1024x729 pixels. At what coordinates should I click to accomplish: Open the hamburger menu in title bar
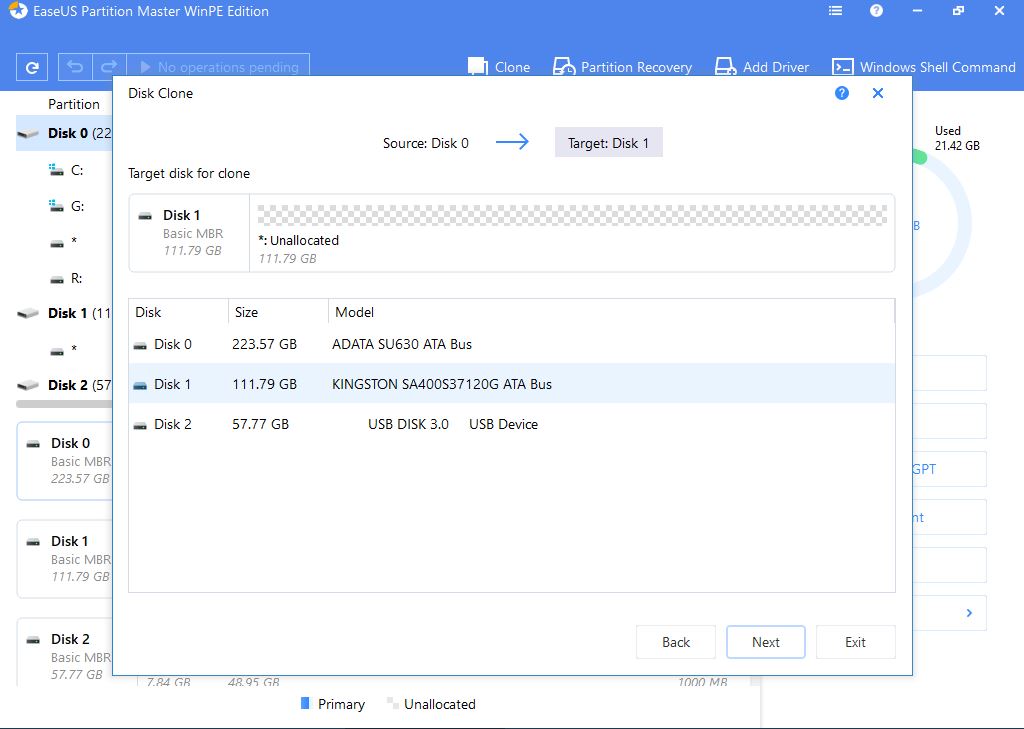pyautogui.click(x=835, y=11)
